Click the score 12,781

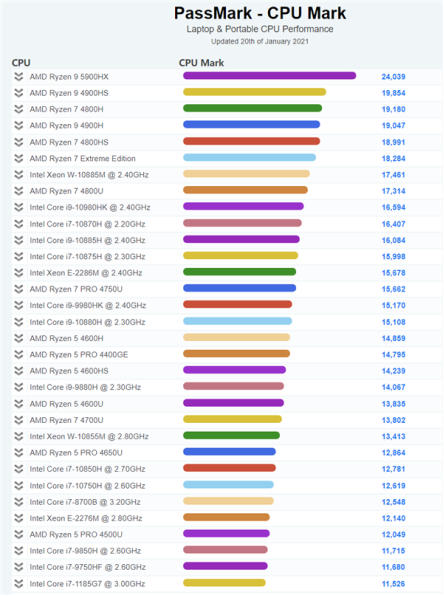[393, 469]
